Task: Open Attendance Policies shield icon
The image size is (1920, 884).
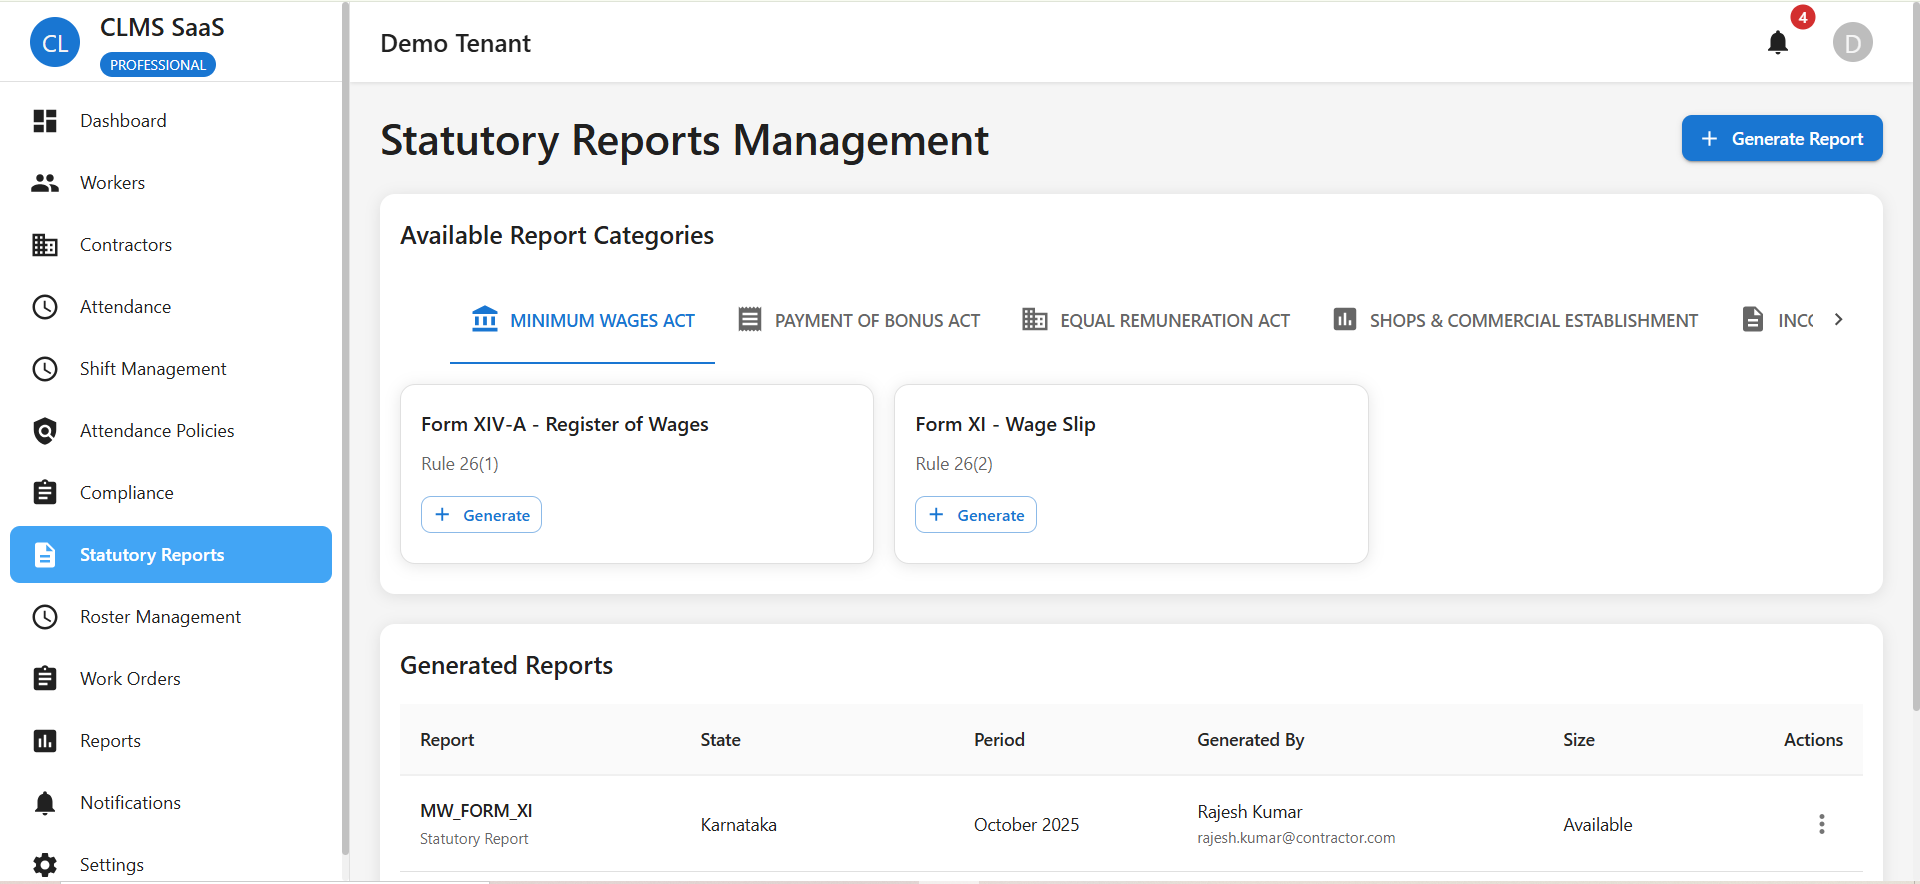Action: (45, 431)
